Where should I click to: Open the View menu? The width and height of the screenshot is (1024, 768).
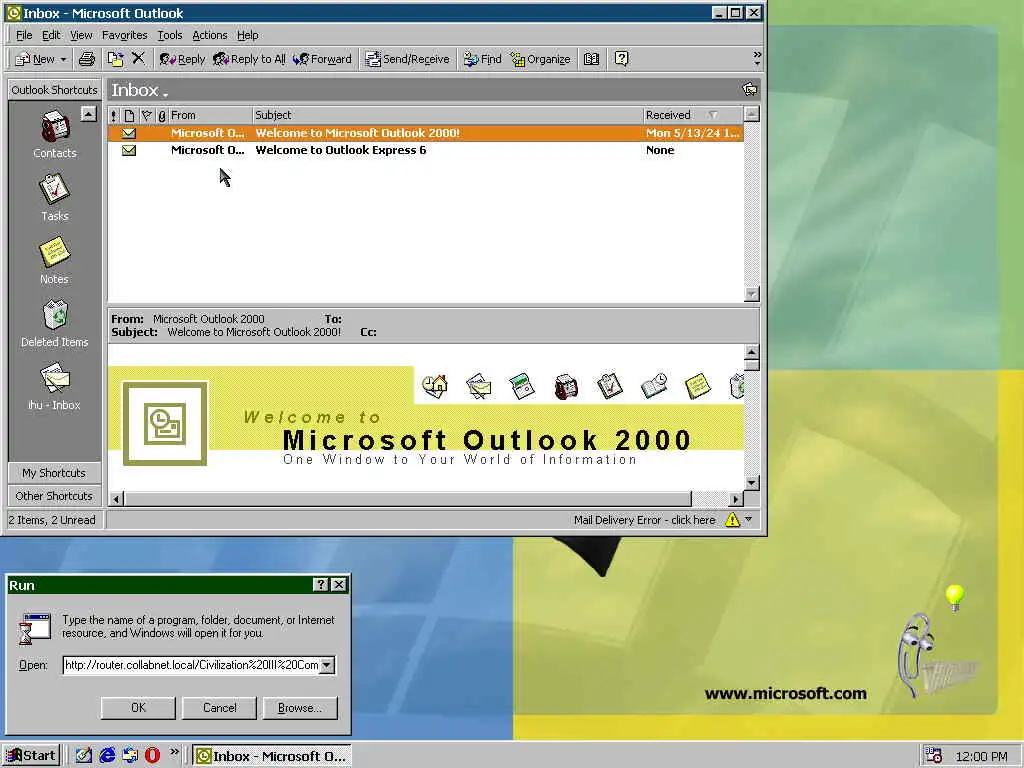click(82, 35)
